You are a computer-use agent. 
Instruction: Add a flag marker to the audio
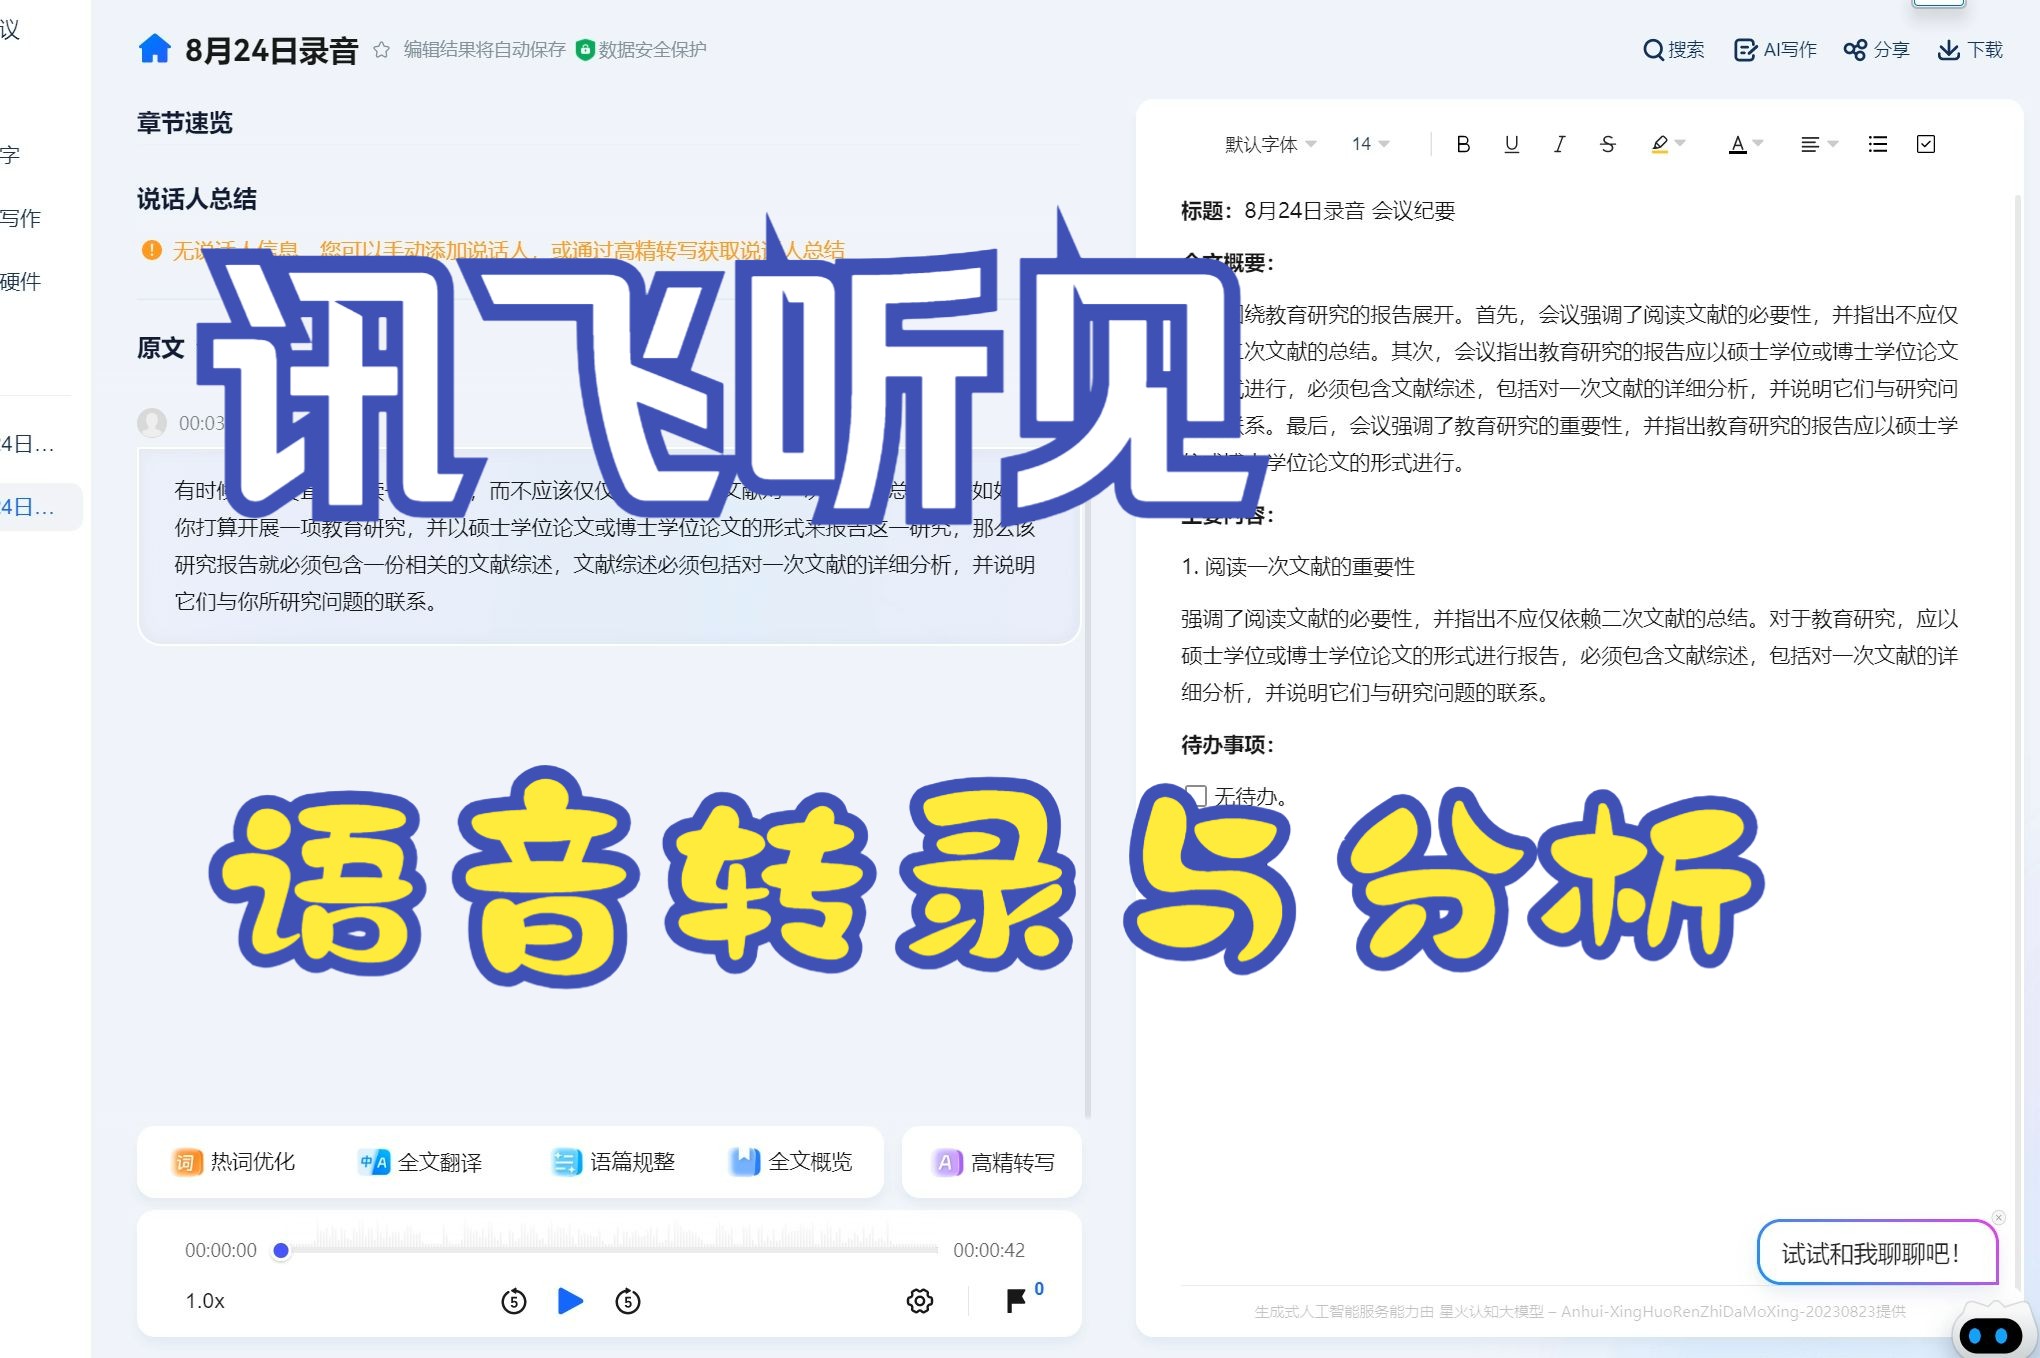click(x=1016, y=1301)
